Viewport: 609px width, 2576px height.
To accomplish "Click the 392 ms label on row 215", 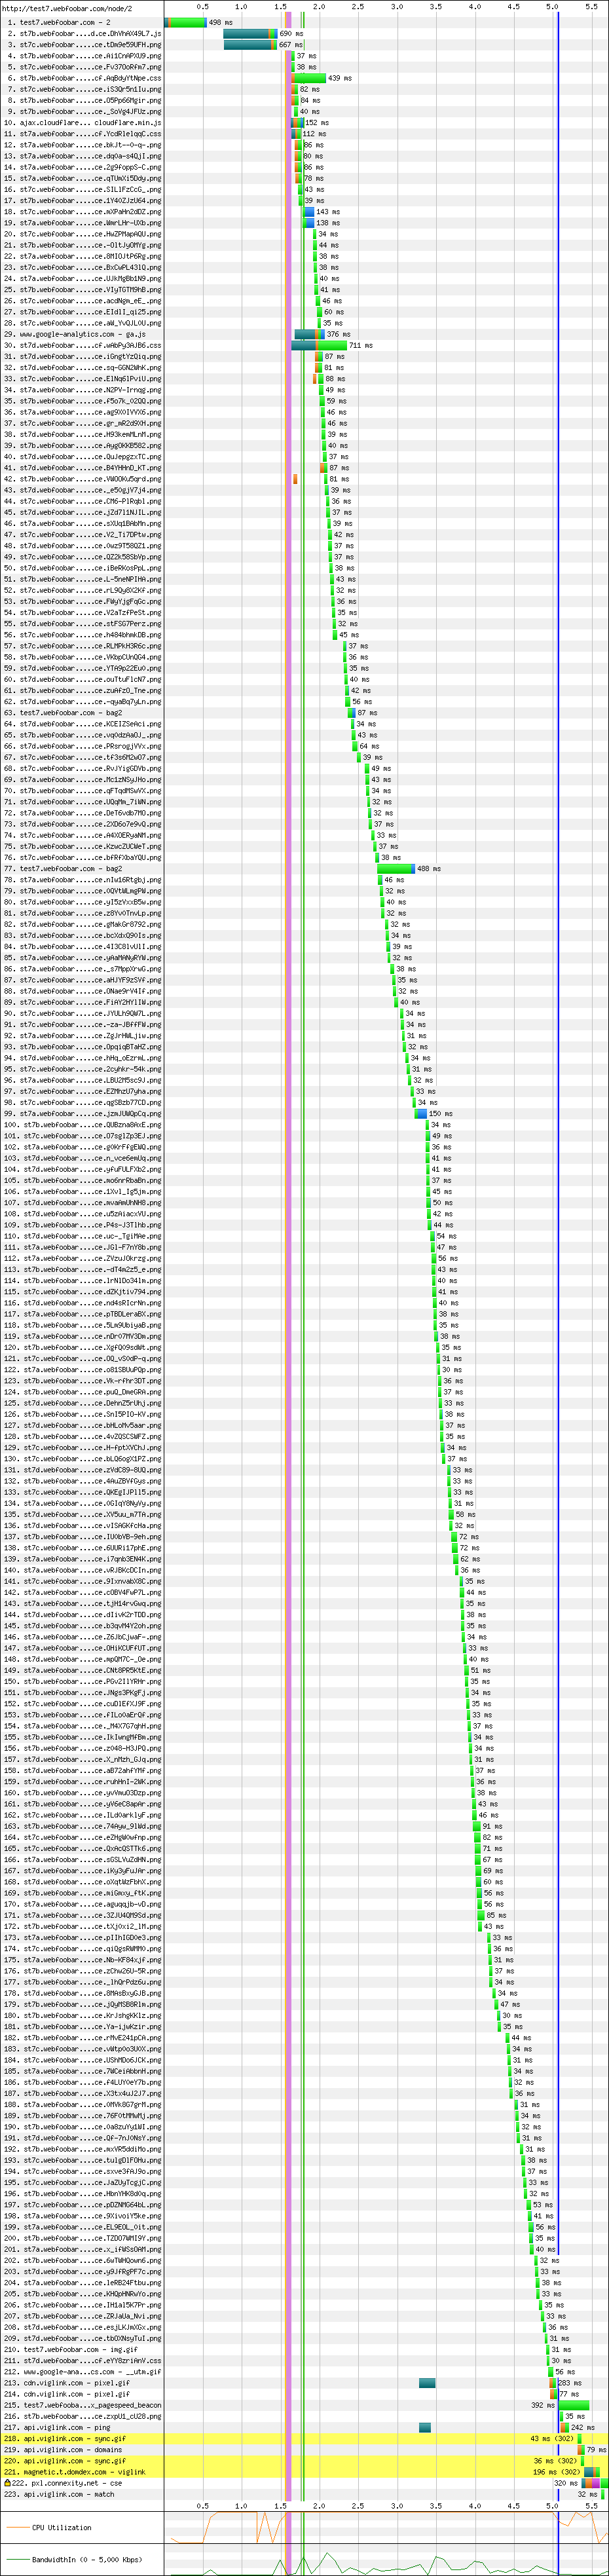I will pyautogui.click(x=543, y=2405).
